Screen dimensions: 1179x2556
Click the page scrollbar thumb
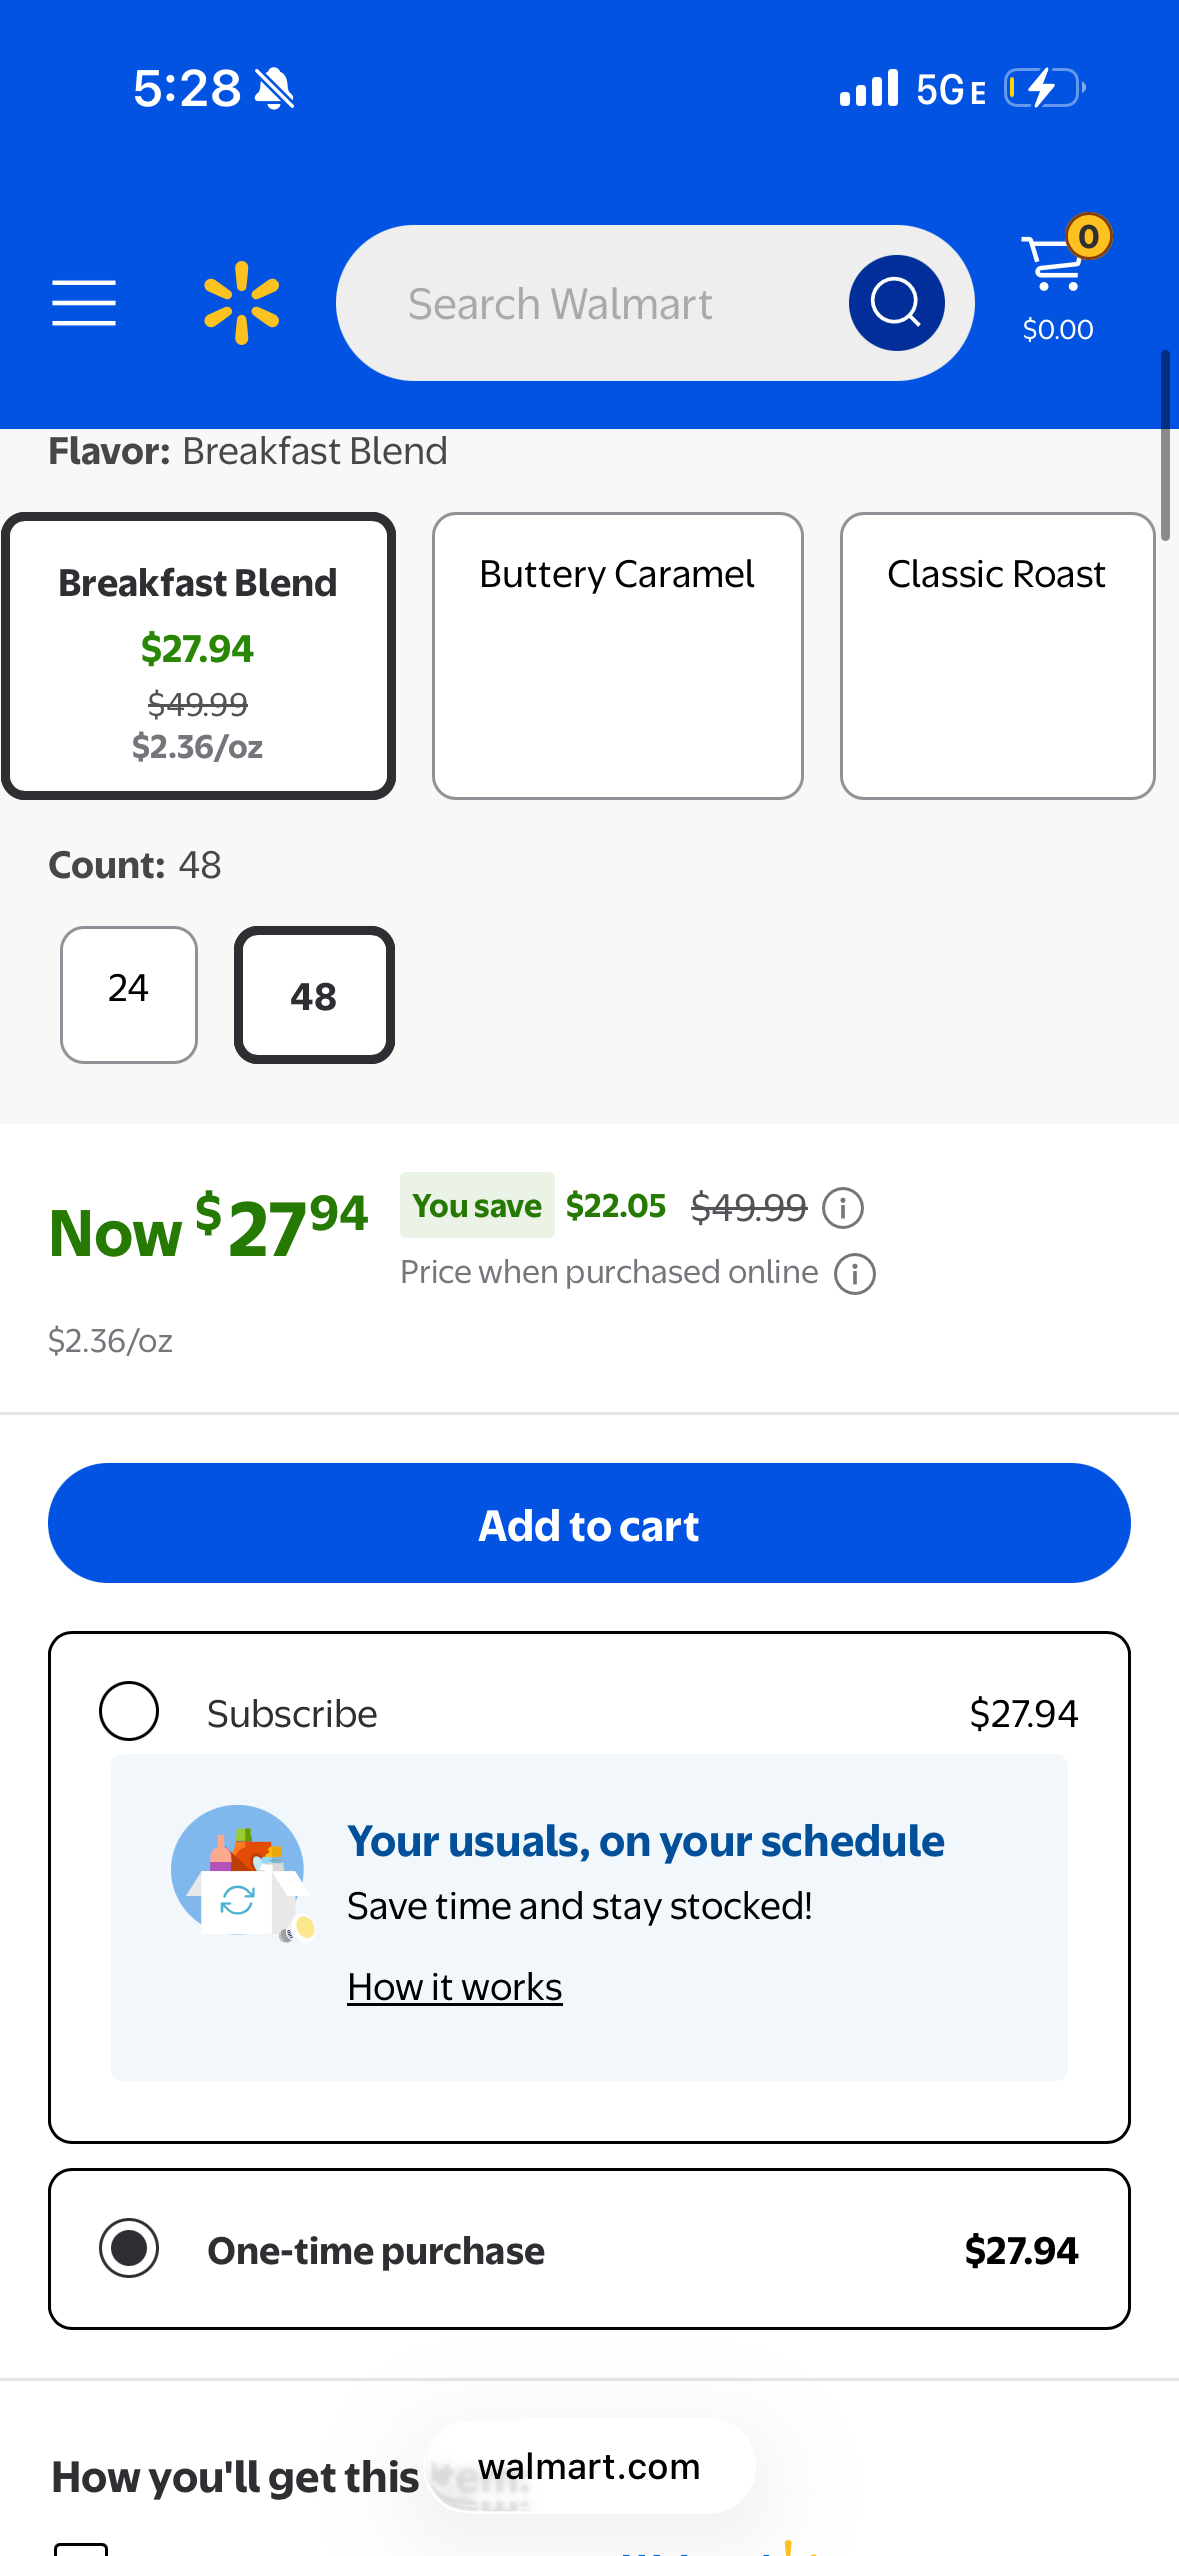pos(1165,445)
